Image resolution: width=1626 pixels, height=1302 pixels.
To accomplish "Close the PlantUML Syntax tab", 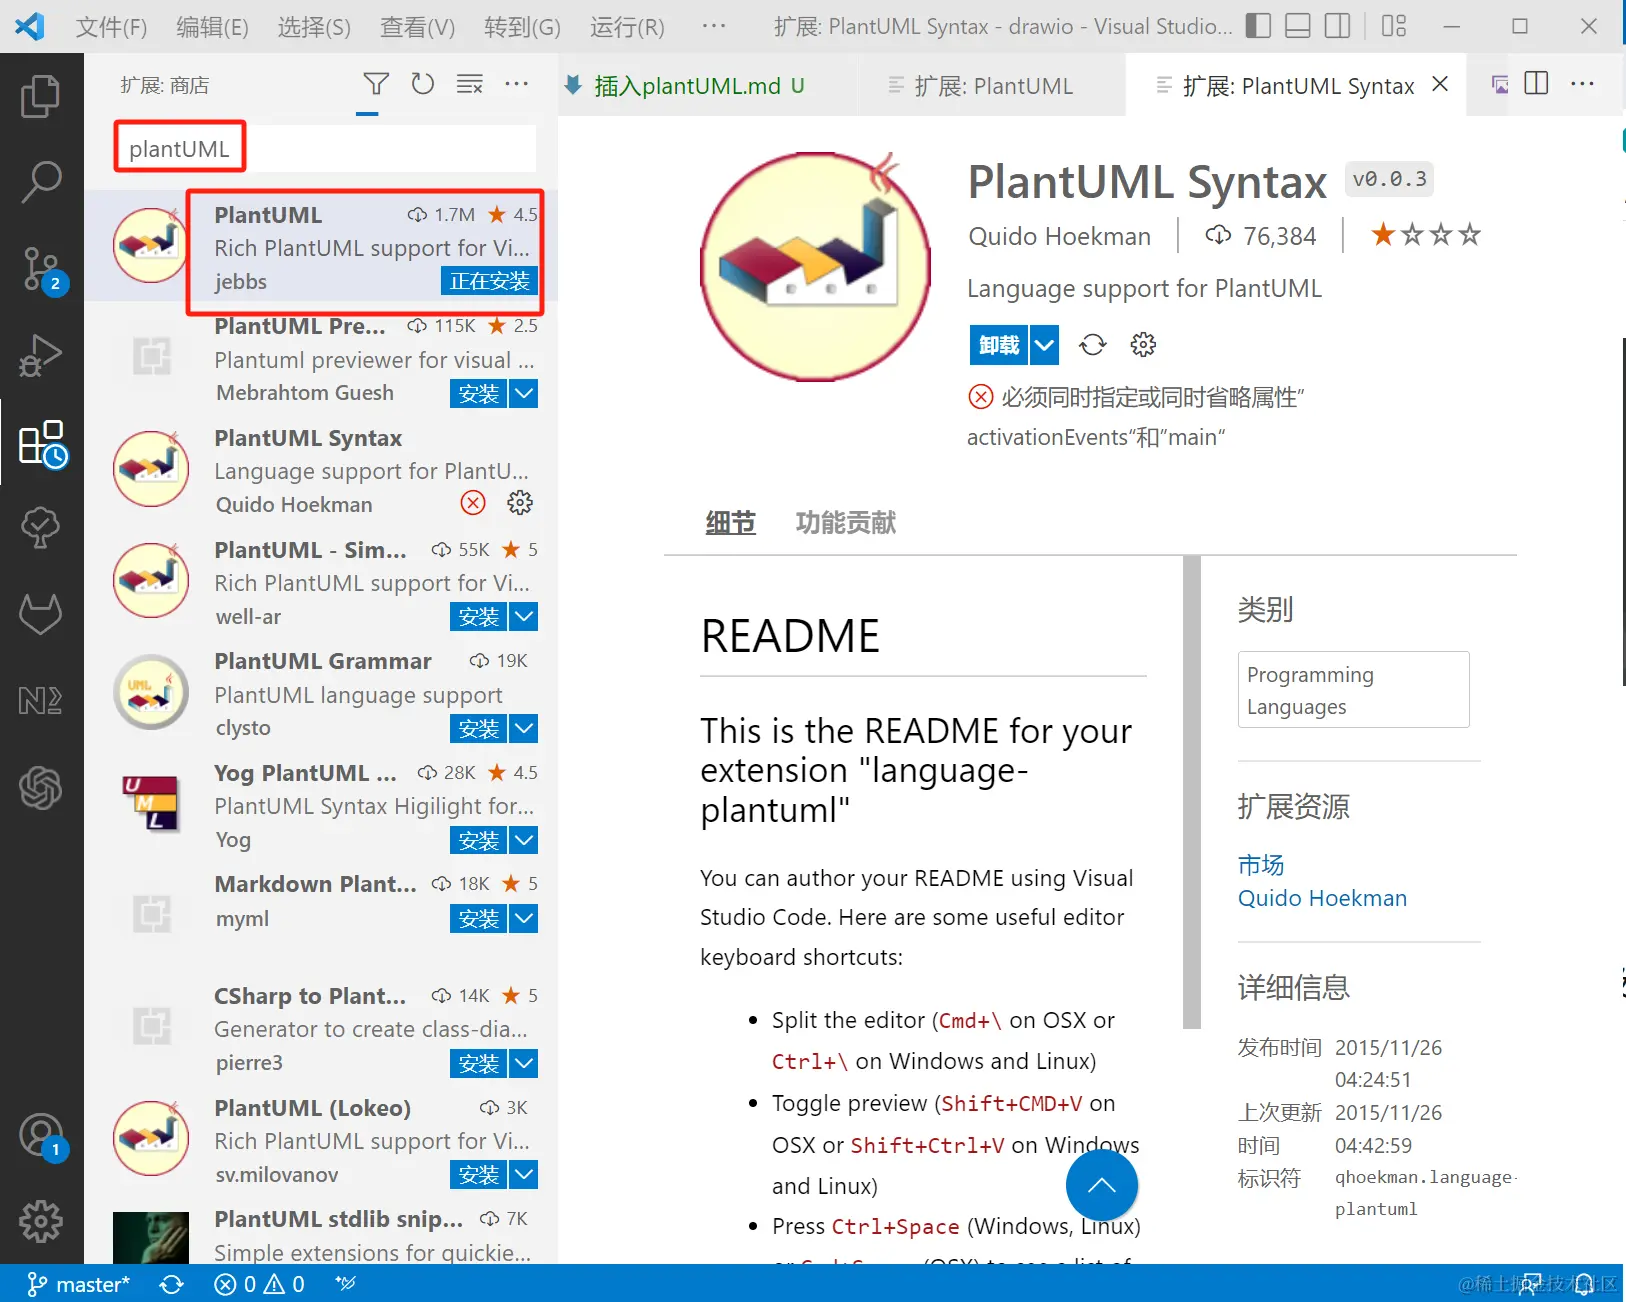I will tap(1440, 84).
